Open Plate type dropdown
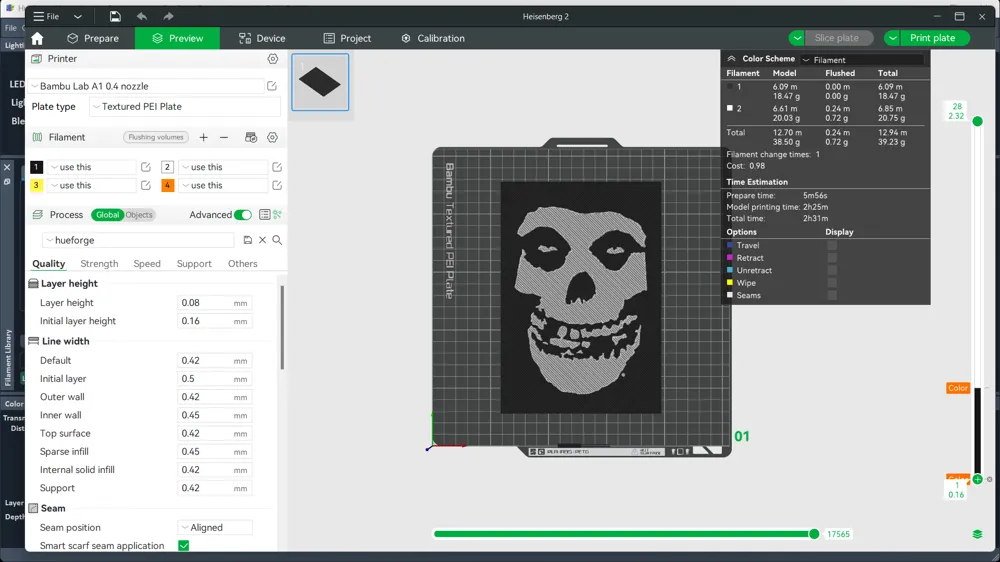 click(184, 107)
